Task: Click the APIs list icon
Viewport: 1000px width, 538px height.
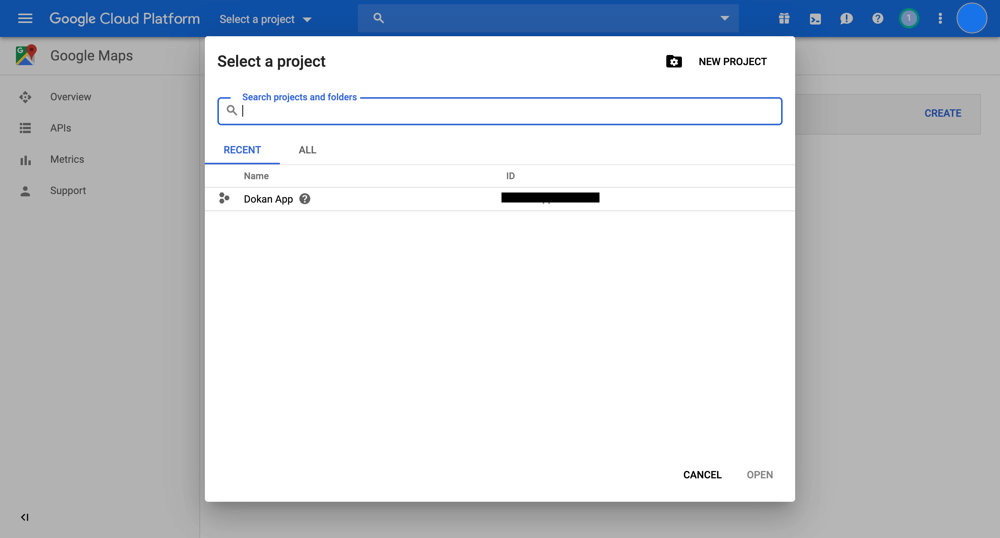Action: (25, 128)
